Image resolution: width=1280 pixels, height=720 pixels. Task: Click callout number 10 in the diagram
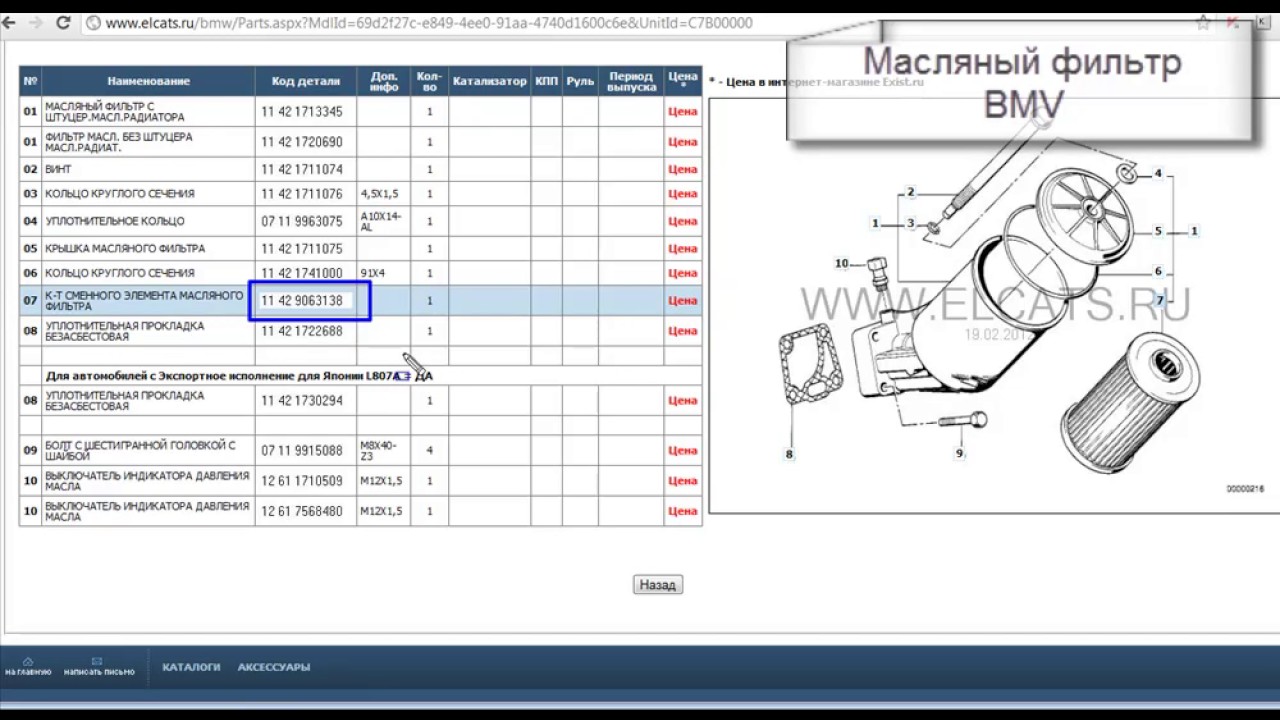pos(841,264)
